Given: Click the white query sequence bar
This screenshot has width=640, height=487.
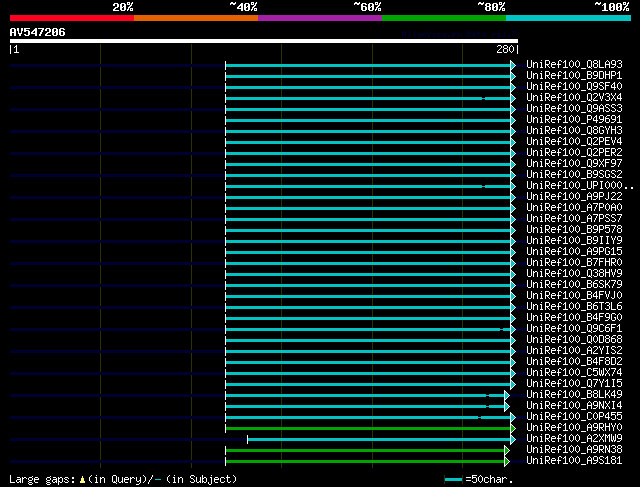Looking at the screenshot, I should [x=264, y=41].
